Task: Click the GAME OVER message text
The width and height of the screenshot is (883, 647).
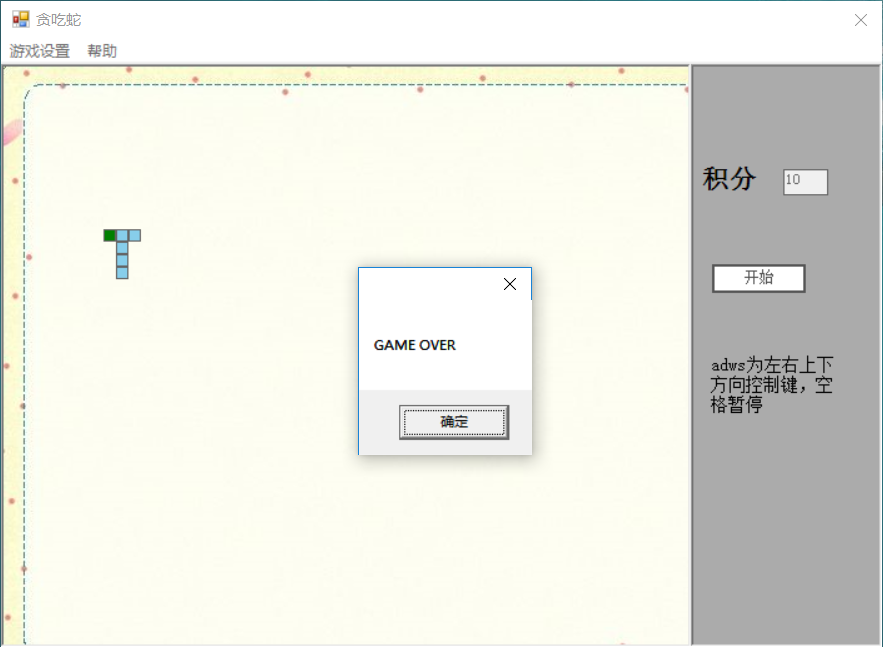Action: coord(414,345)
